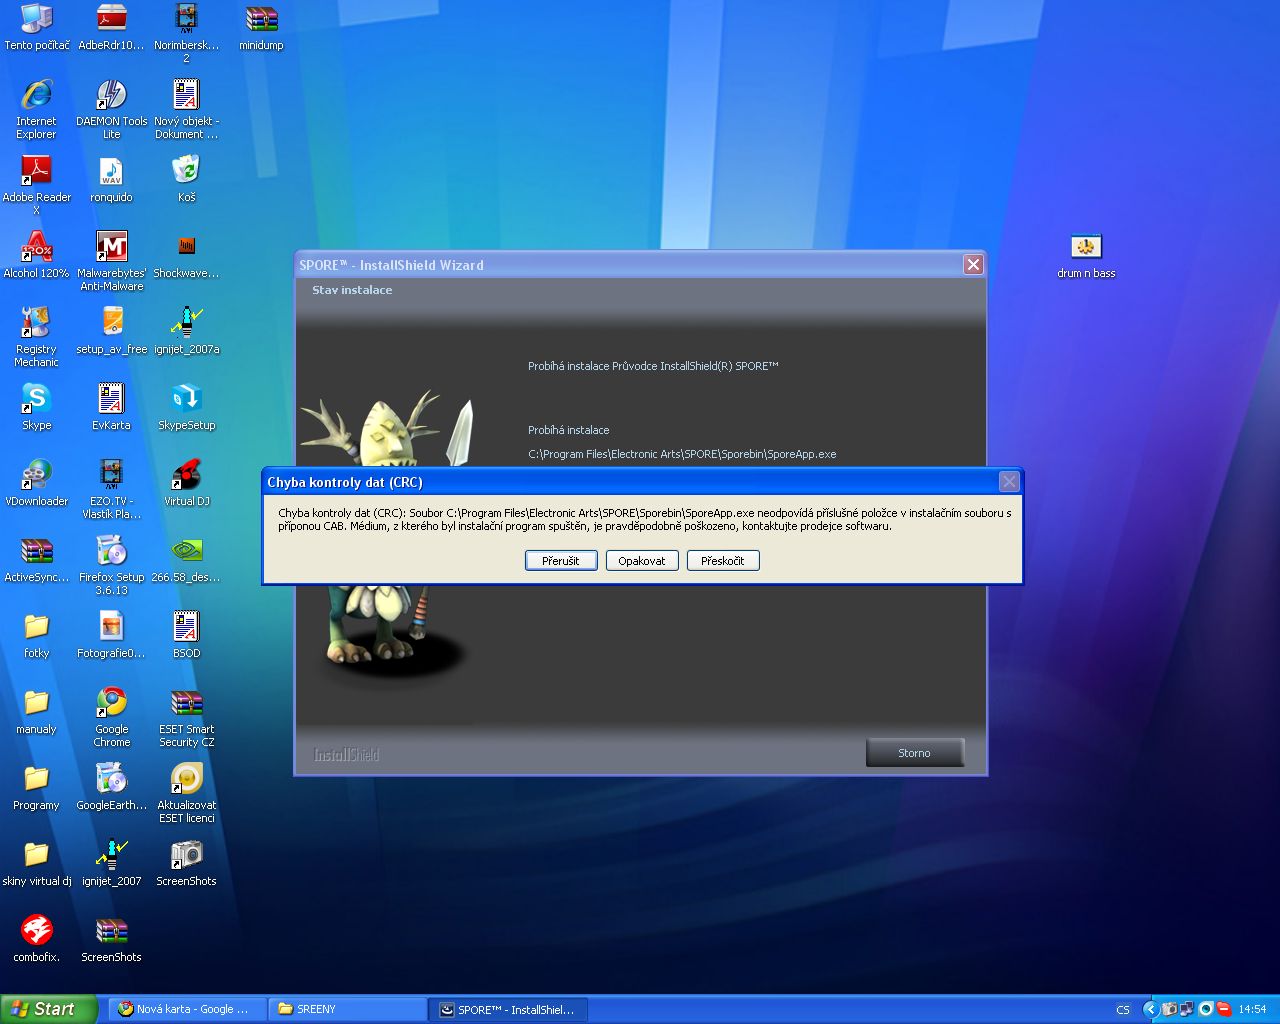
Task: Click Přeskočit to skip the file
Action: pos(722,561)
